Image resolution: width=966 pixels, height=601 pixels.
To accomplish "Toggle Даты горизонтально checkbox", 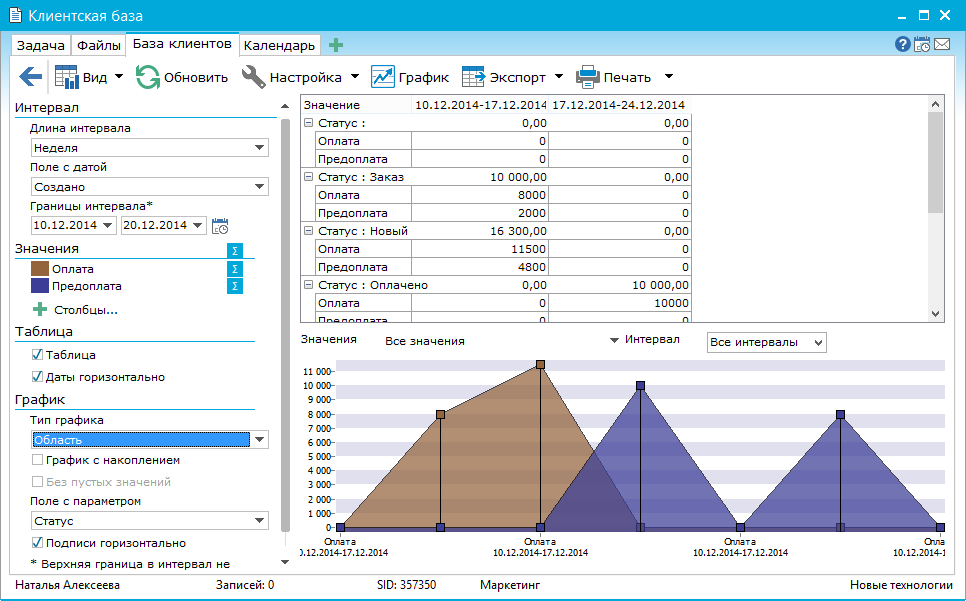I will coord(38,377).
